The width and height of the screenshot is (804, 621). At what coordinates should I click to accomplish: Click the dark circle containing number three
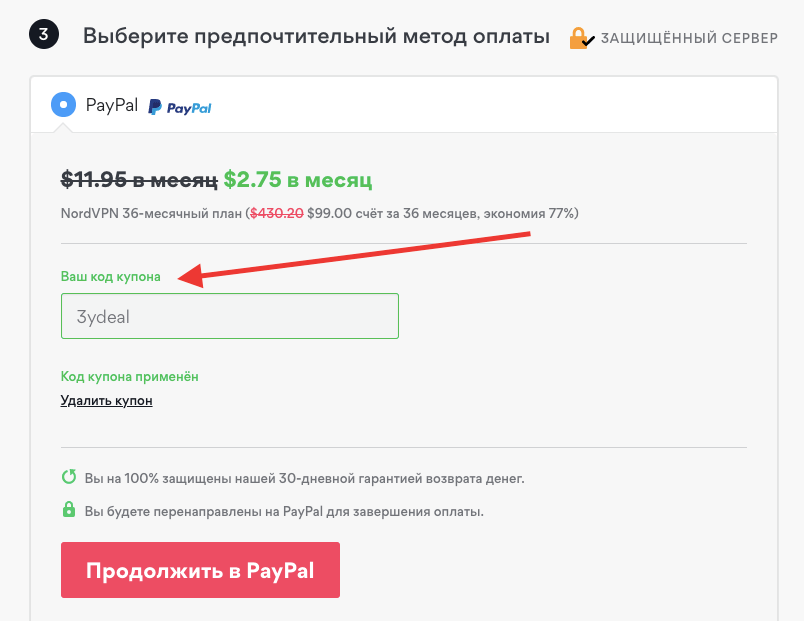click(43, 33)
